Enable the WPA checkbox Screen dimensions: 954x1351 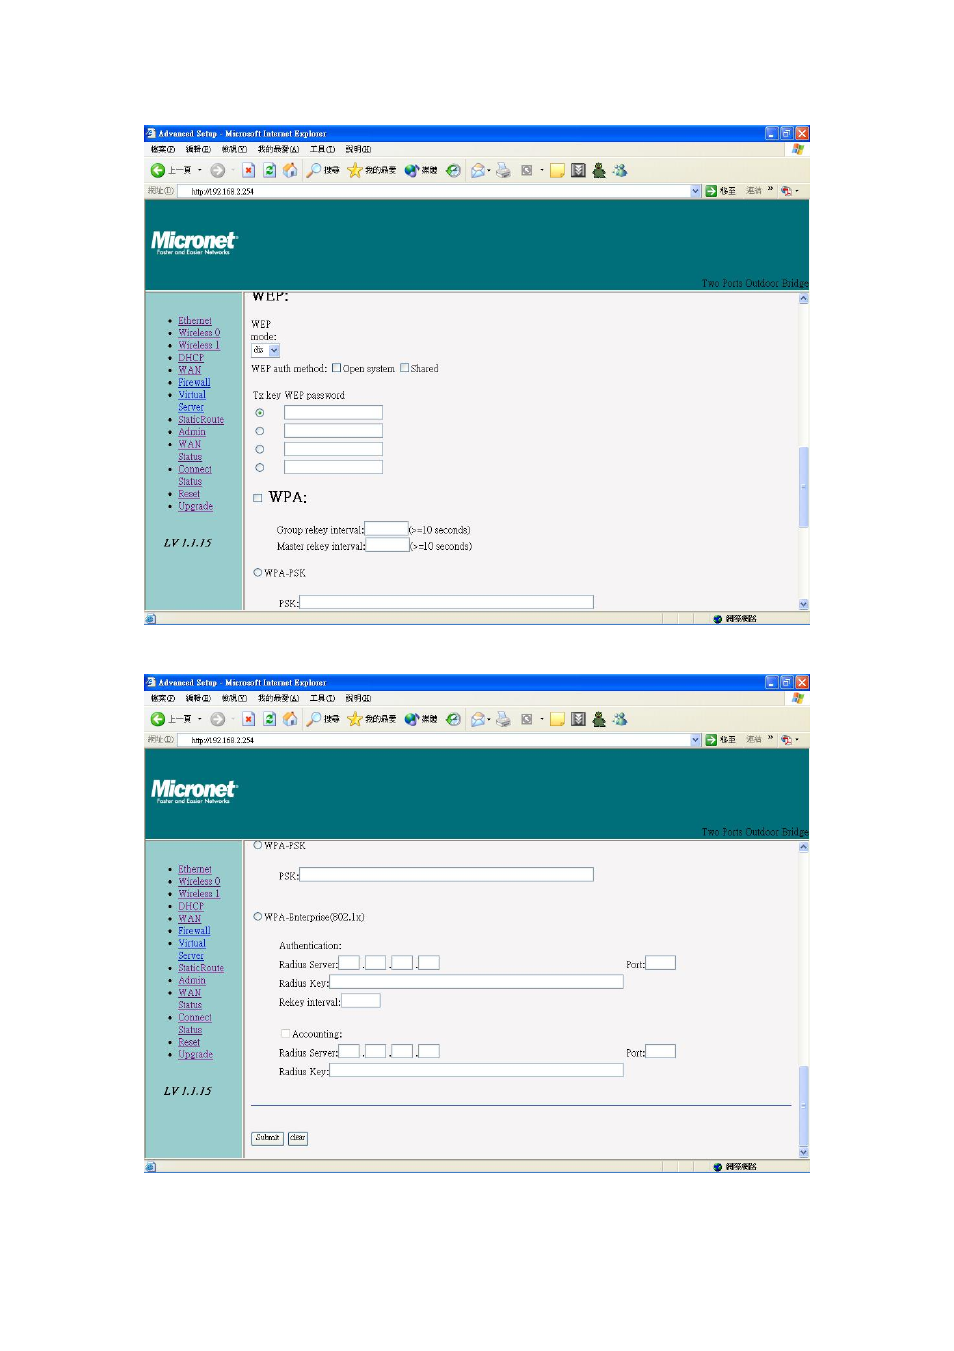click(258, 498)
